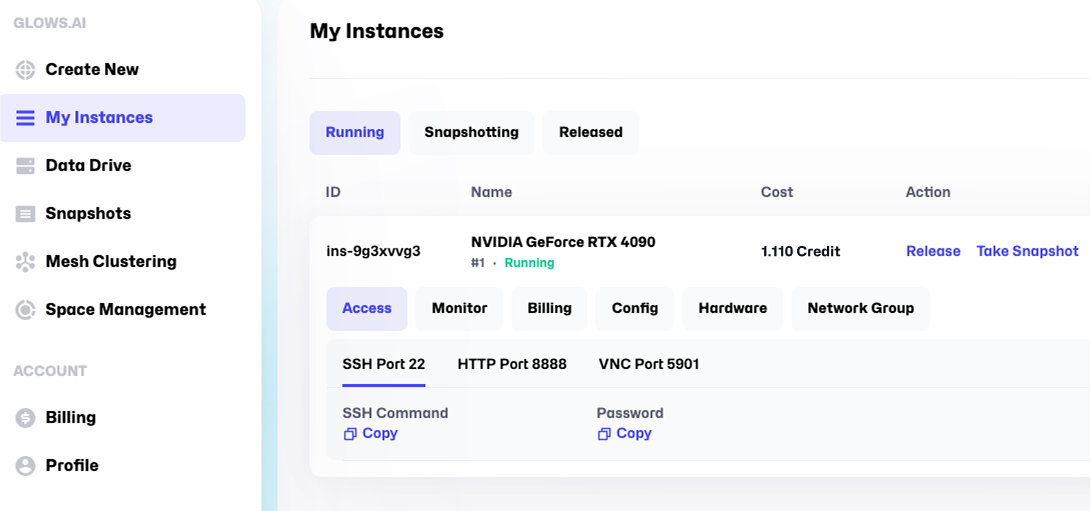Click the My Instances page heading
This screenshot has height=511, width=1091.
click(376, 31)
